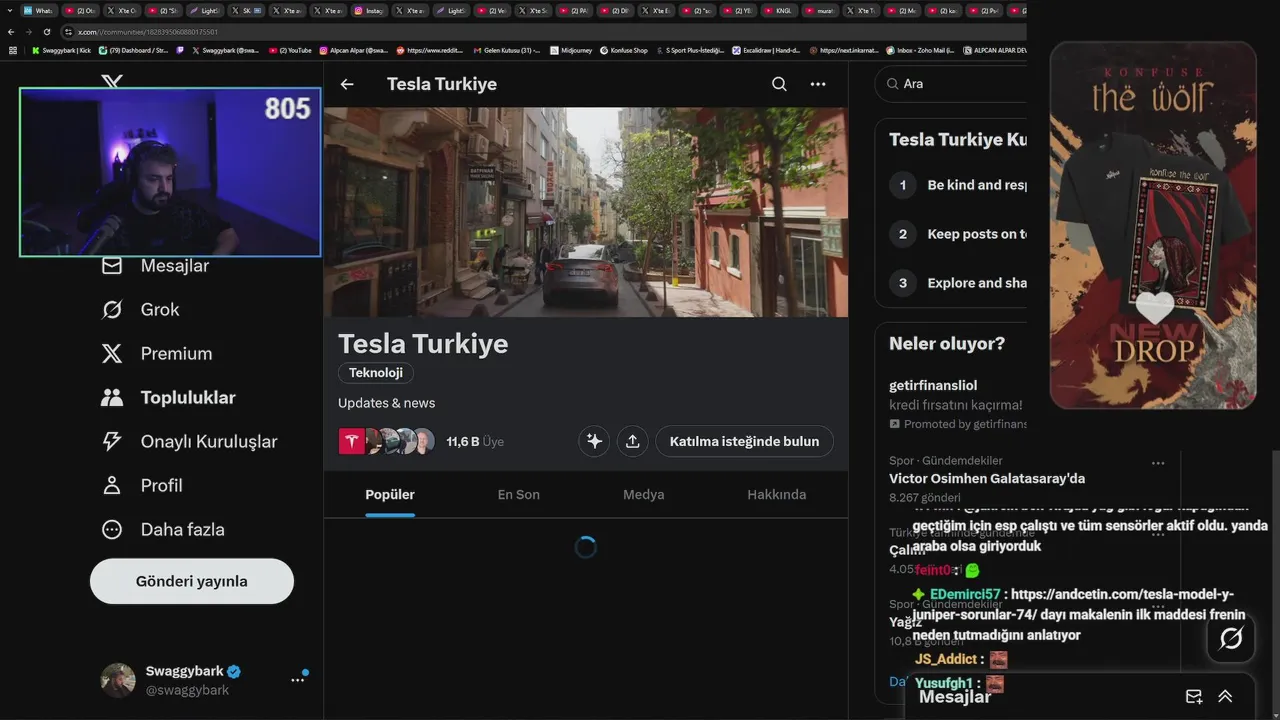Open the community search magnifier icon
The width and height of the screenshot is (1280, 720).
click(x=779, y=84)
